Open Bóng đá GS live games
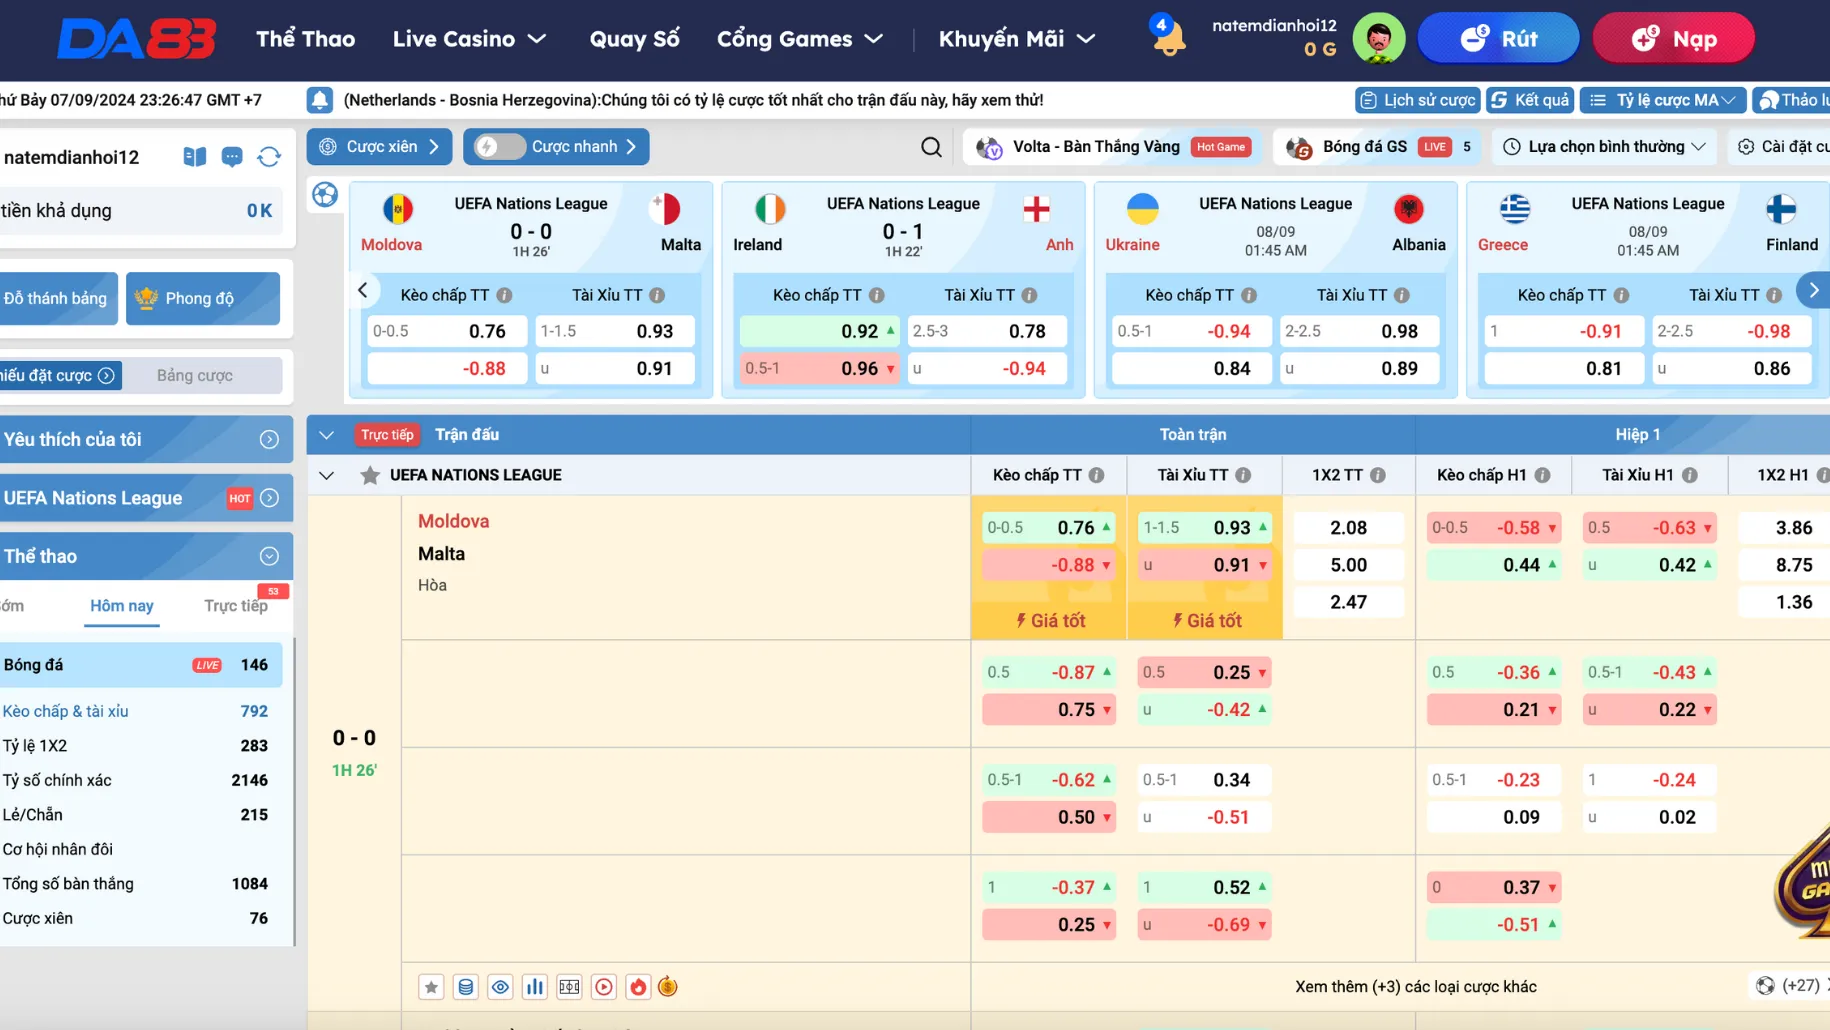 (1377, 147)
